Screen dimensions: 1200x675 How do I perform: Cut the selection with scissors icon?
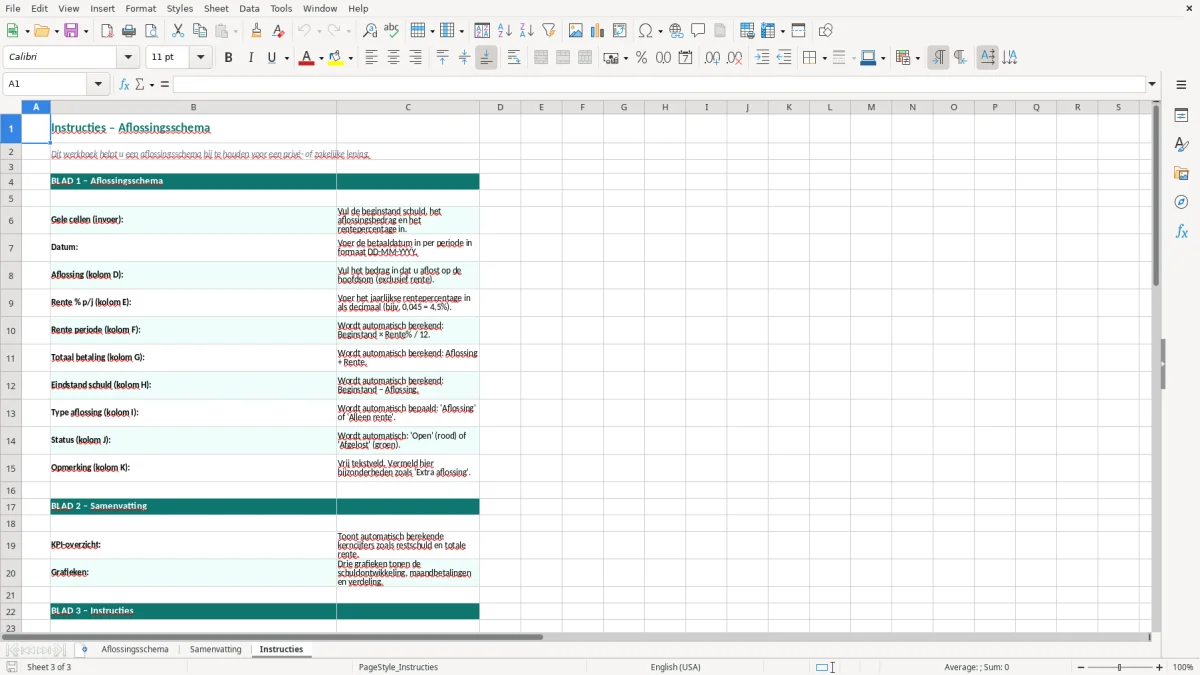click(178, 31)
